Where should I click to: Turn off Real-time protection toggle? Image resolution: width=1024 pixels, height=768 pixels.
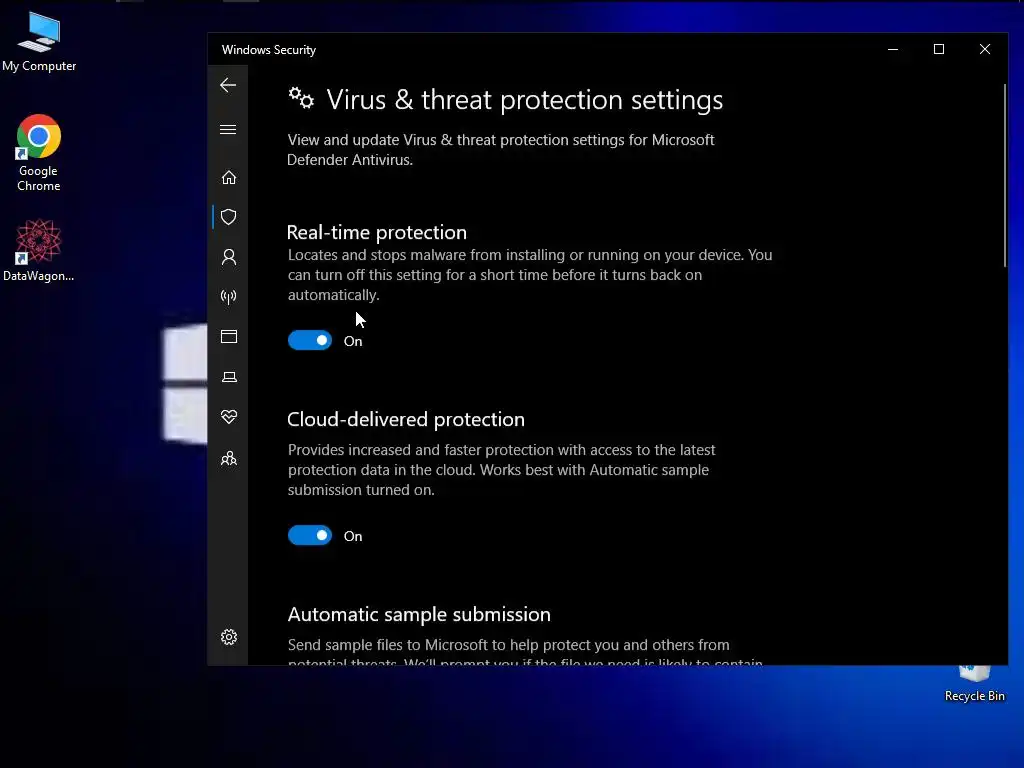[x=310, y=340]
